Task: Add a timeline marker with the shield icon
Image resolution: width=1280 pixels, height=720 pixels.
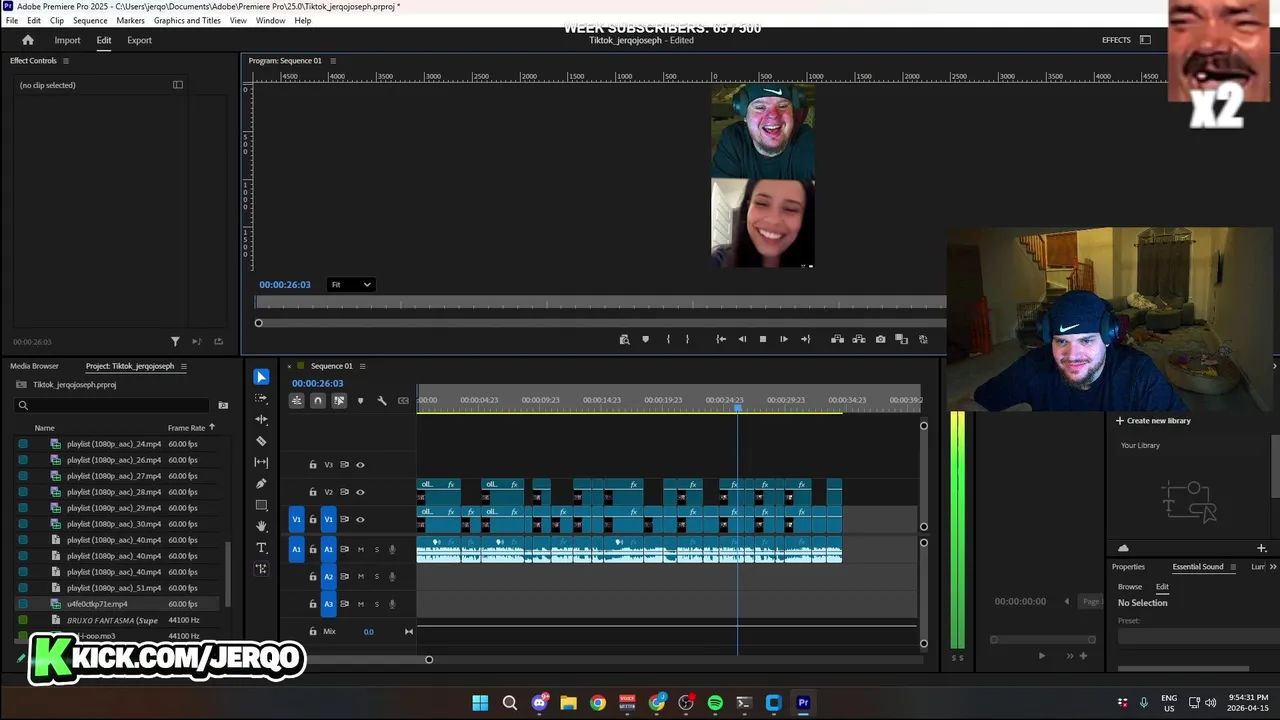Action: pyautogui.click(x=360, y=400)
